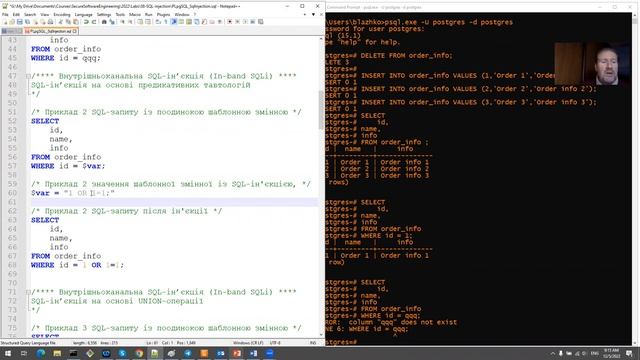Click the clock showing date and time

611,353
